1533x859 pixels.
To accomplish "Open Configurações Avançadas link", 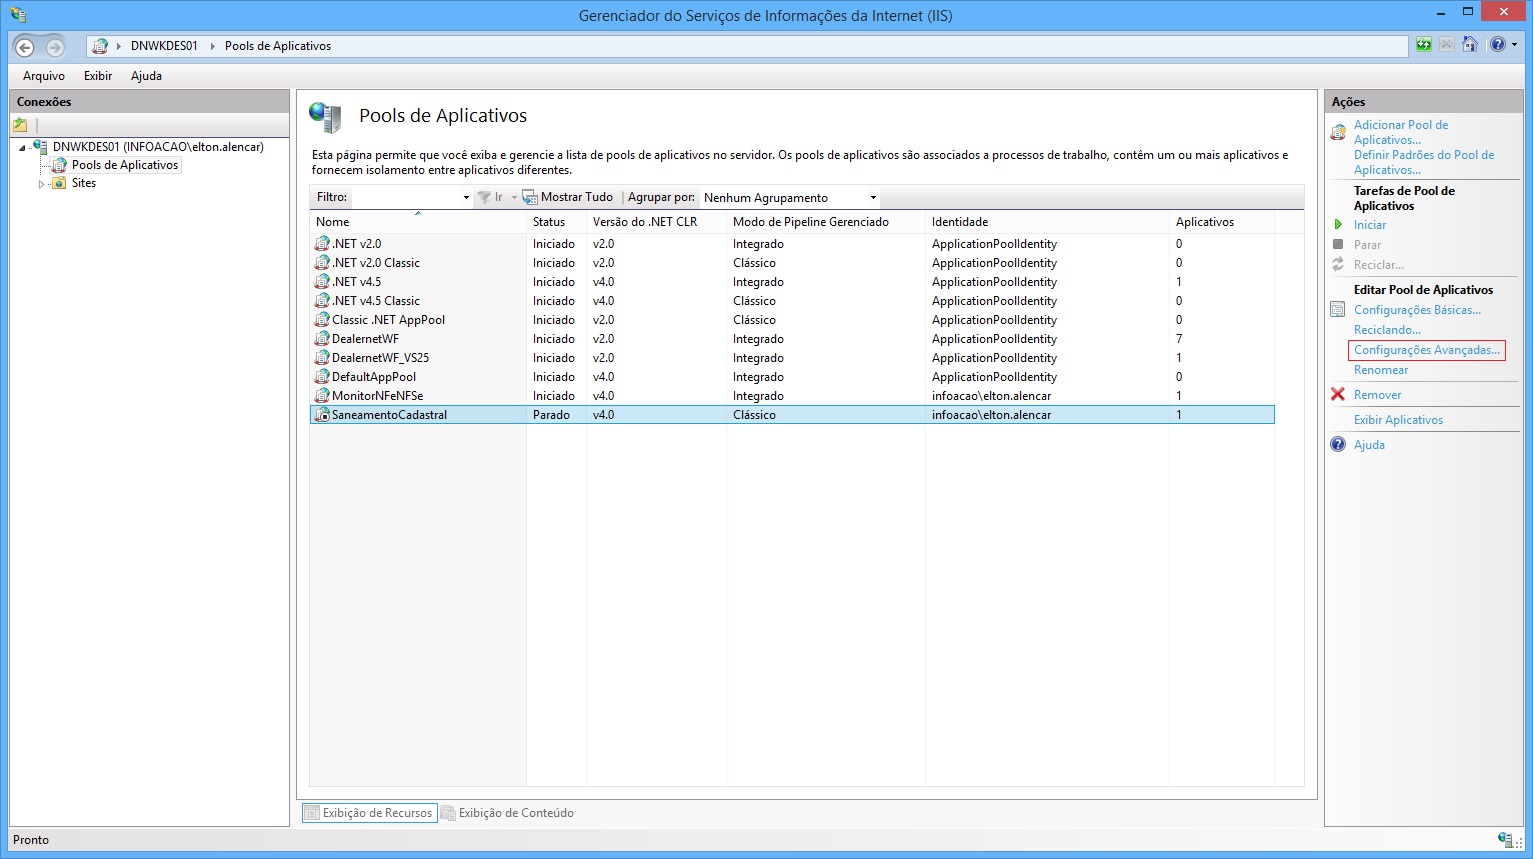I will point(1427,350).
